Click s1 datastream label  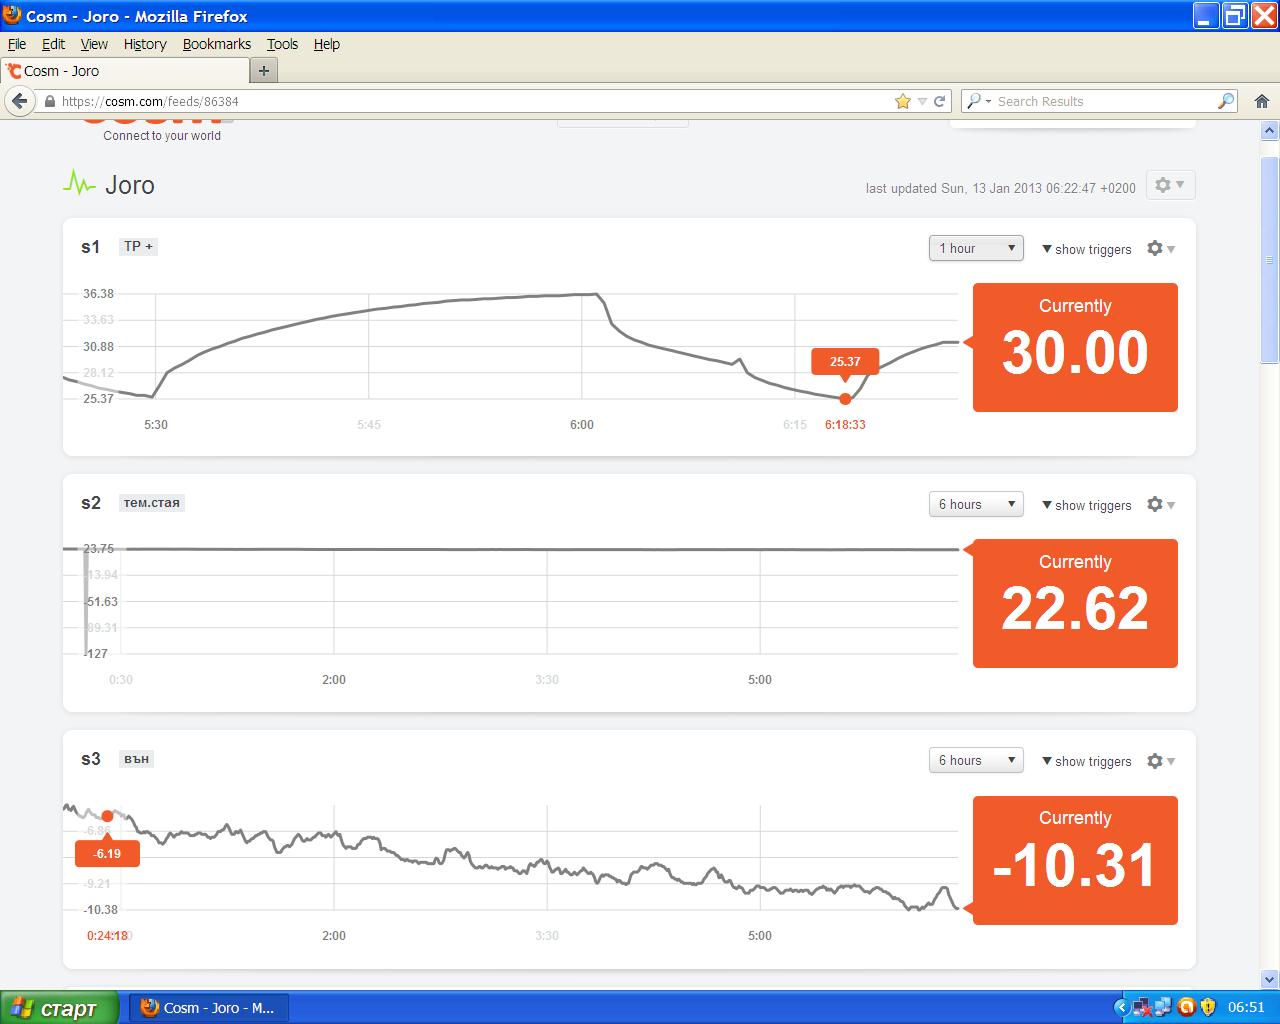90,247
